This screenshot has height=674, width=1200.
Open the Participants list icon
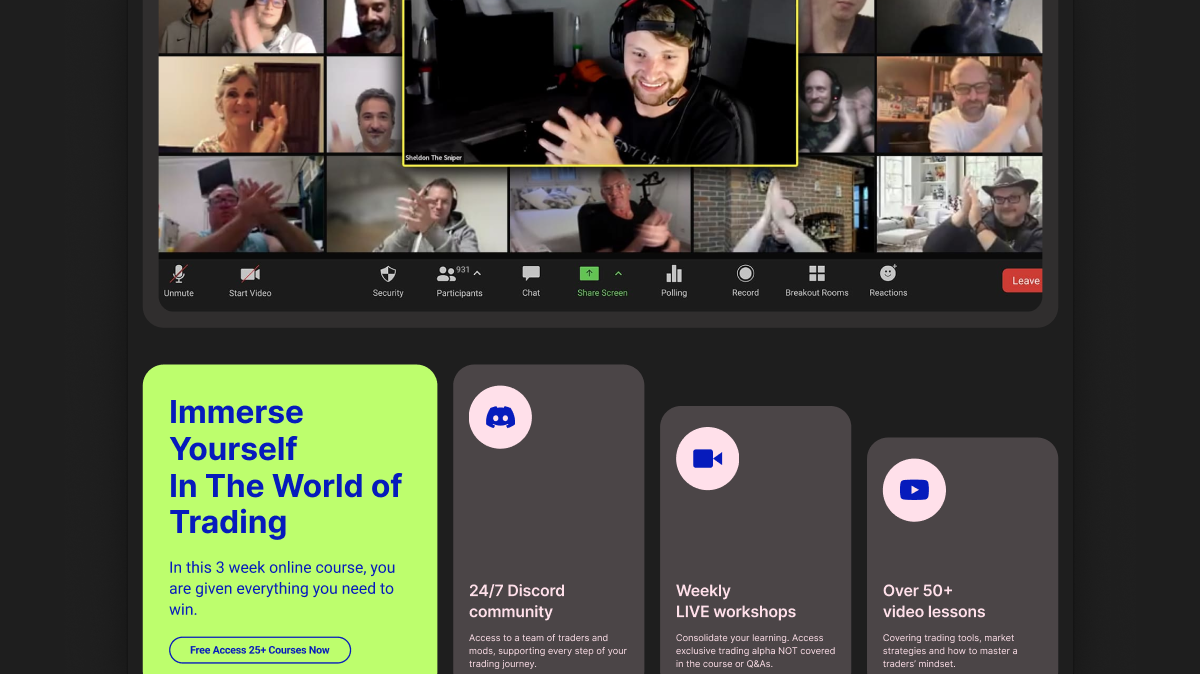pyautogui.click(x=446, y=274)
